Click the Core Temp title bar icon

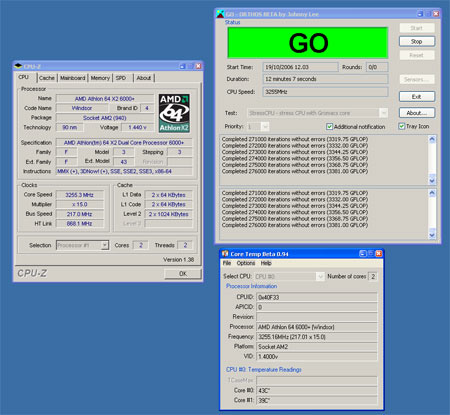click(x=225, y=254)
